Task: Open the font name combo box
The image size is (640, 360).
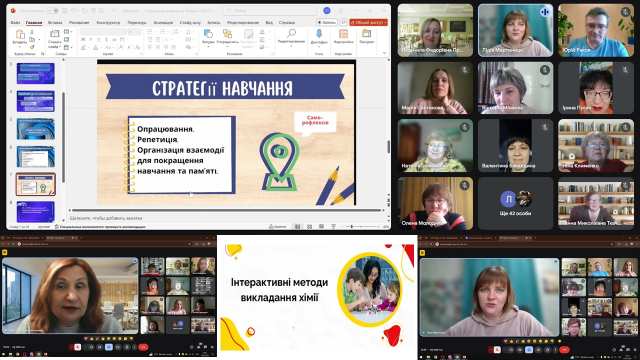Action: pyautogui.click(x=103, y=32)
